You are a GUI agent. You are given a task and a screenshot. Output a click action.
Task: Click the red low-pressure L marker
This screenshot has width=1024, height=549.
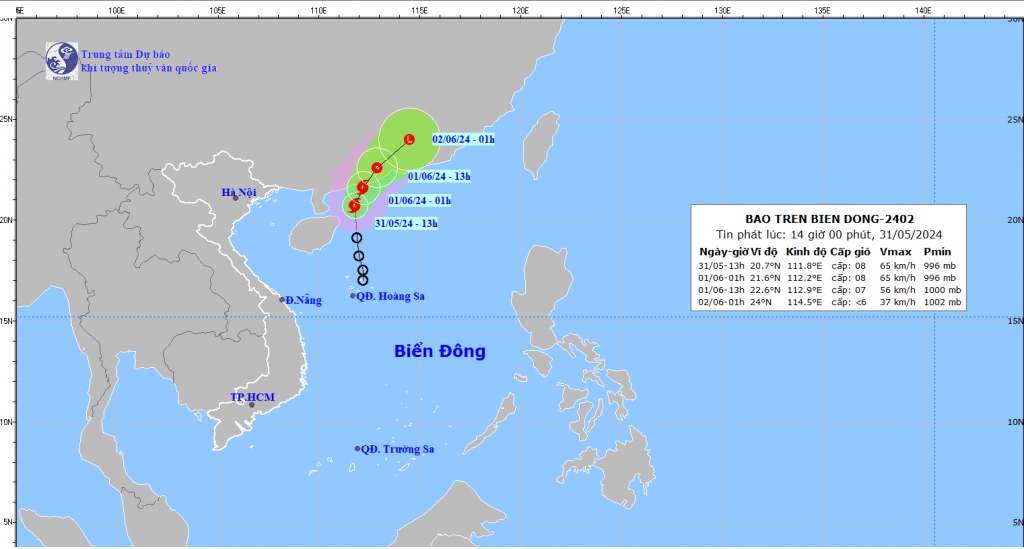click(409, 139)
